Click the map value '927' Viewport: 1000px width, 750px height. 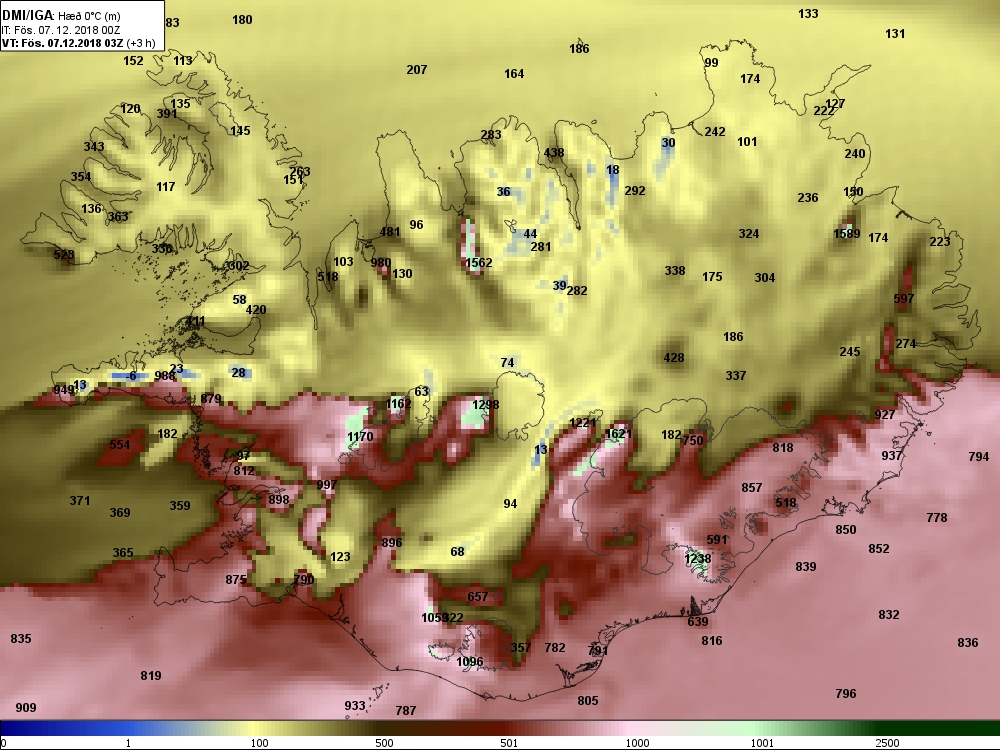pos(885,415)
